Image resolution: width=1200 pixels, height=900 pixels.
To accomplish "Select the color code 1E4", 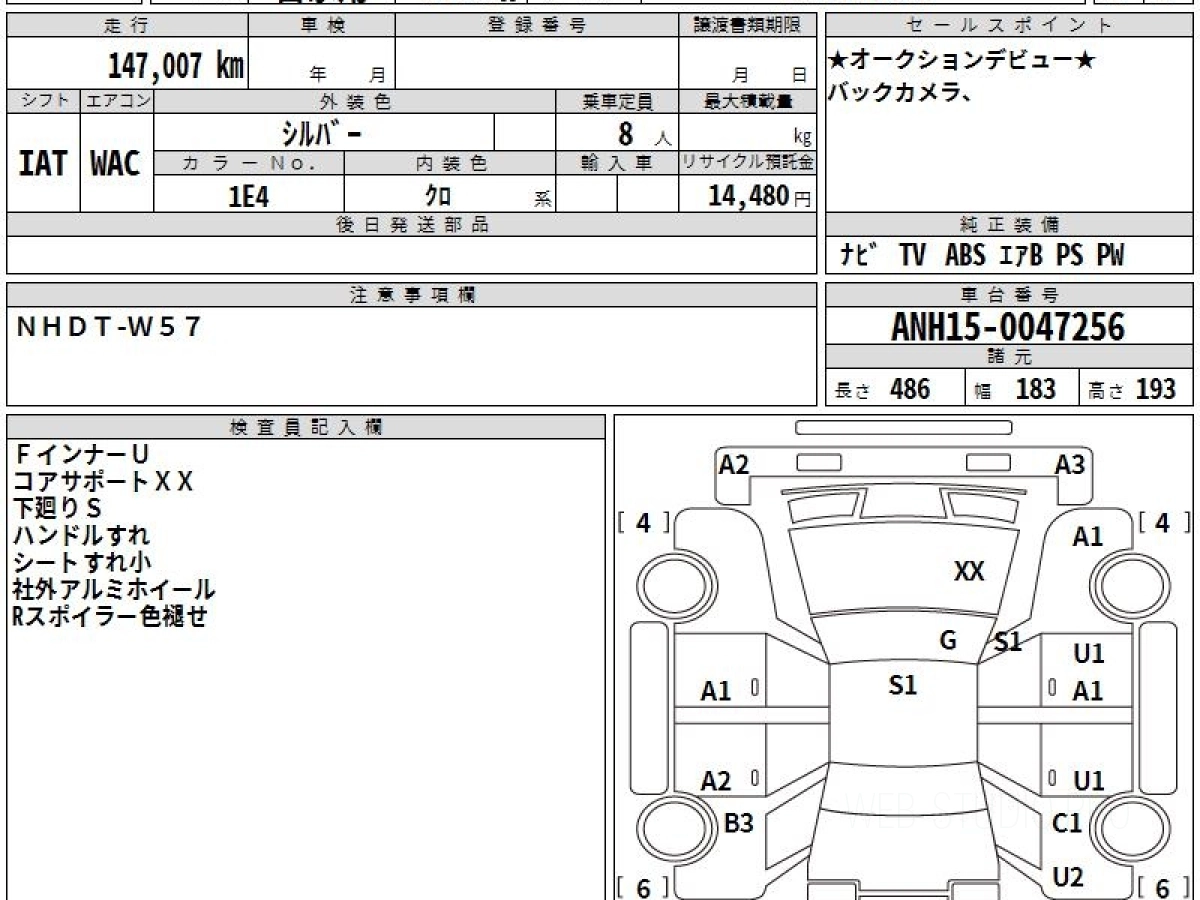I will coord(249,195).
